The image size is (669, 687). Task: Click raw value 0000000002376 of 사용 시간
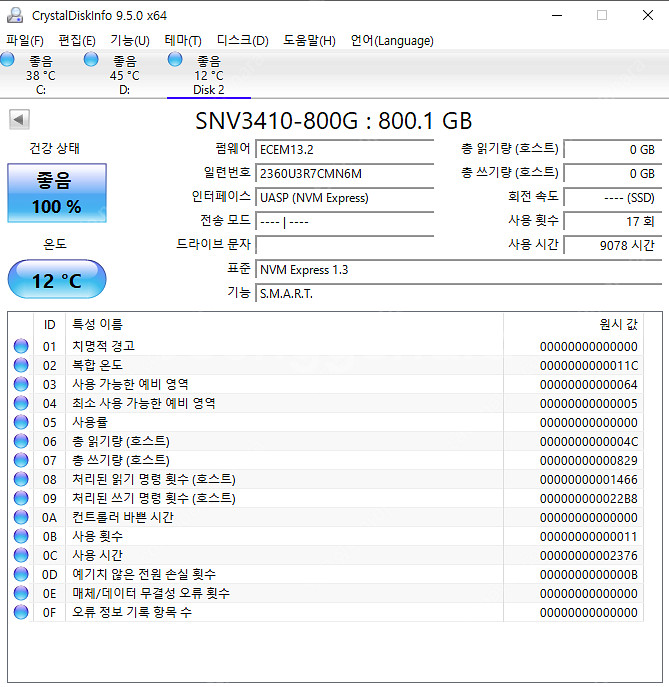coord(589,556)
